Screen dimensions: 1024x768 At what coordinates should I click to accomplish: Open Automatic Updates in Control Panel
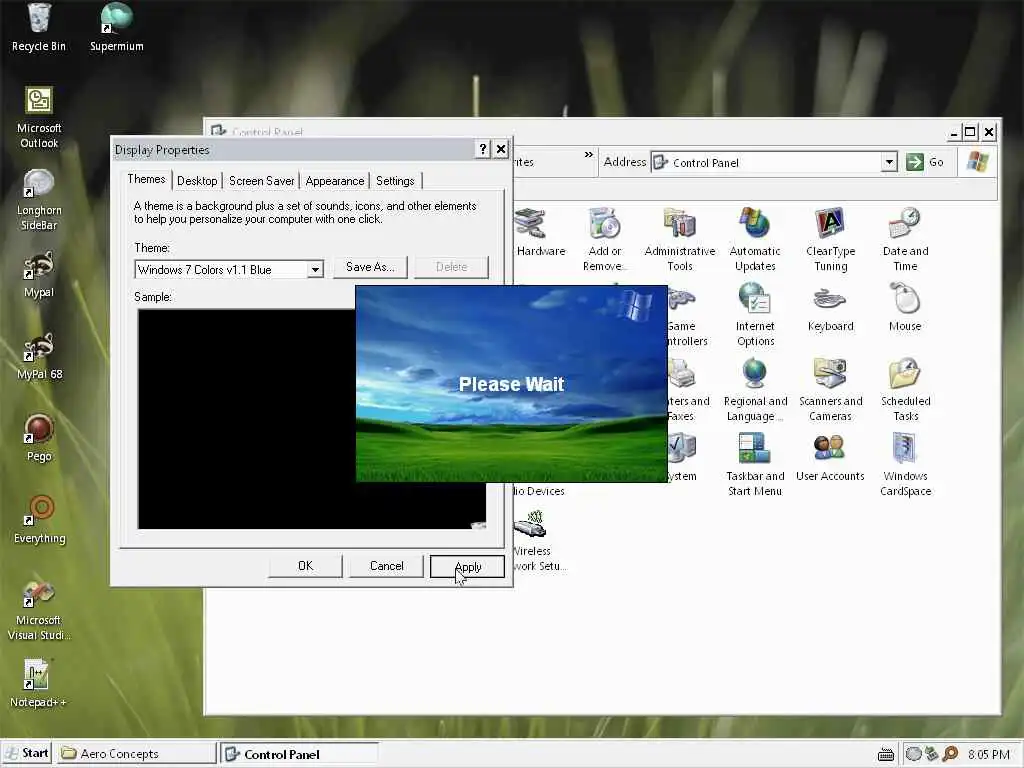755,240
